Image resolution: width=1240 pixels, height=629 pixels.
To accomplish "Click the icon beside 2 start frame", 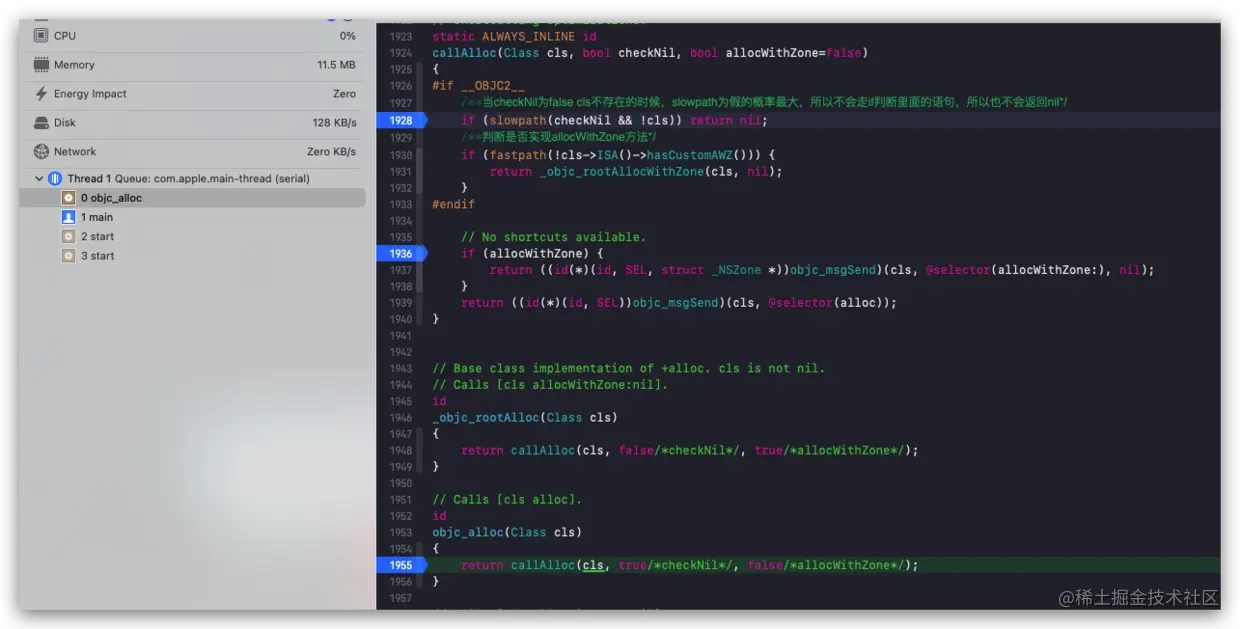I will click(x=68, y=236).
